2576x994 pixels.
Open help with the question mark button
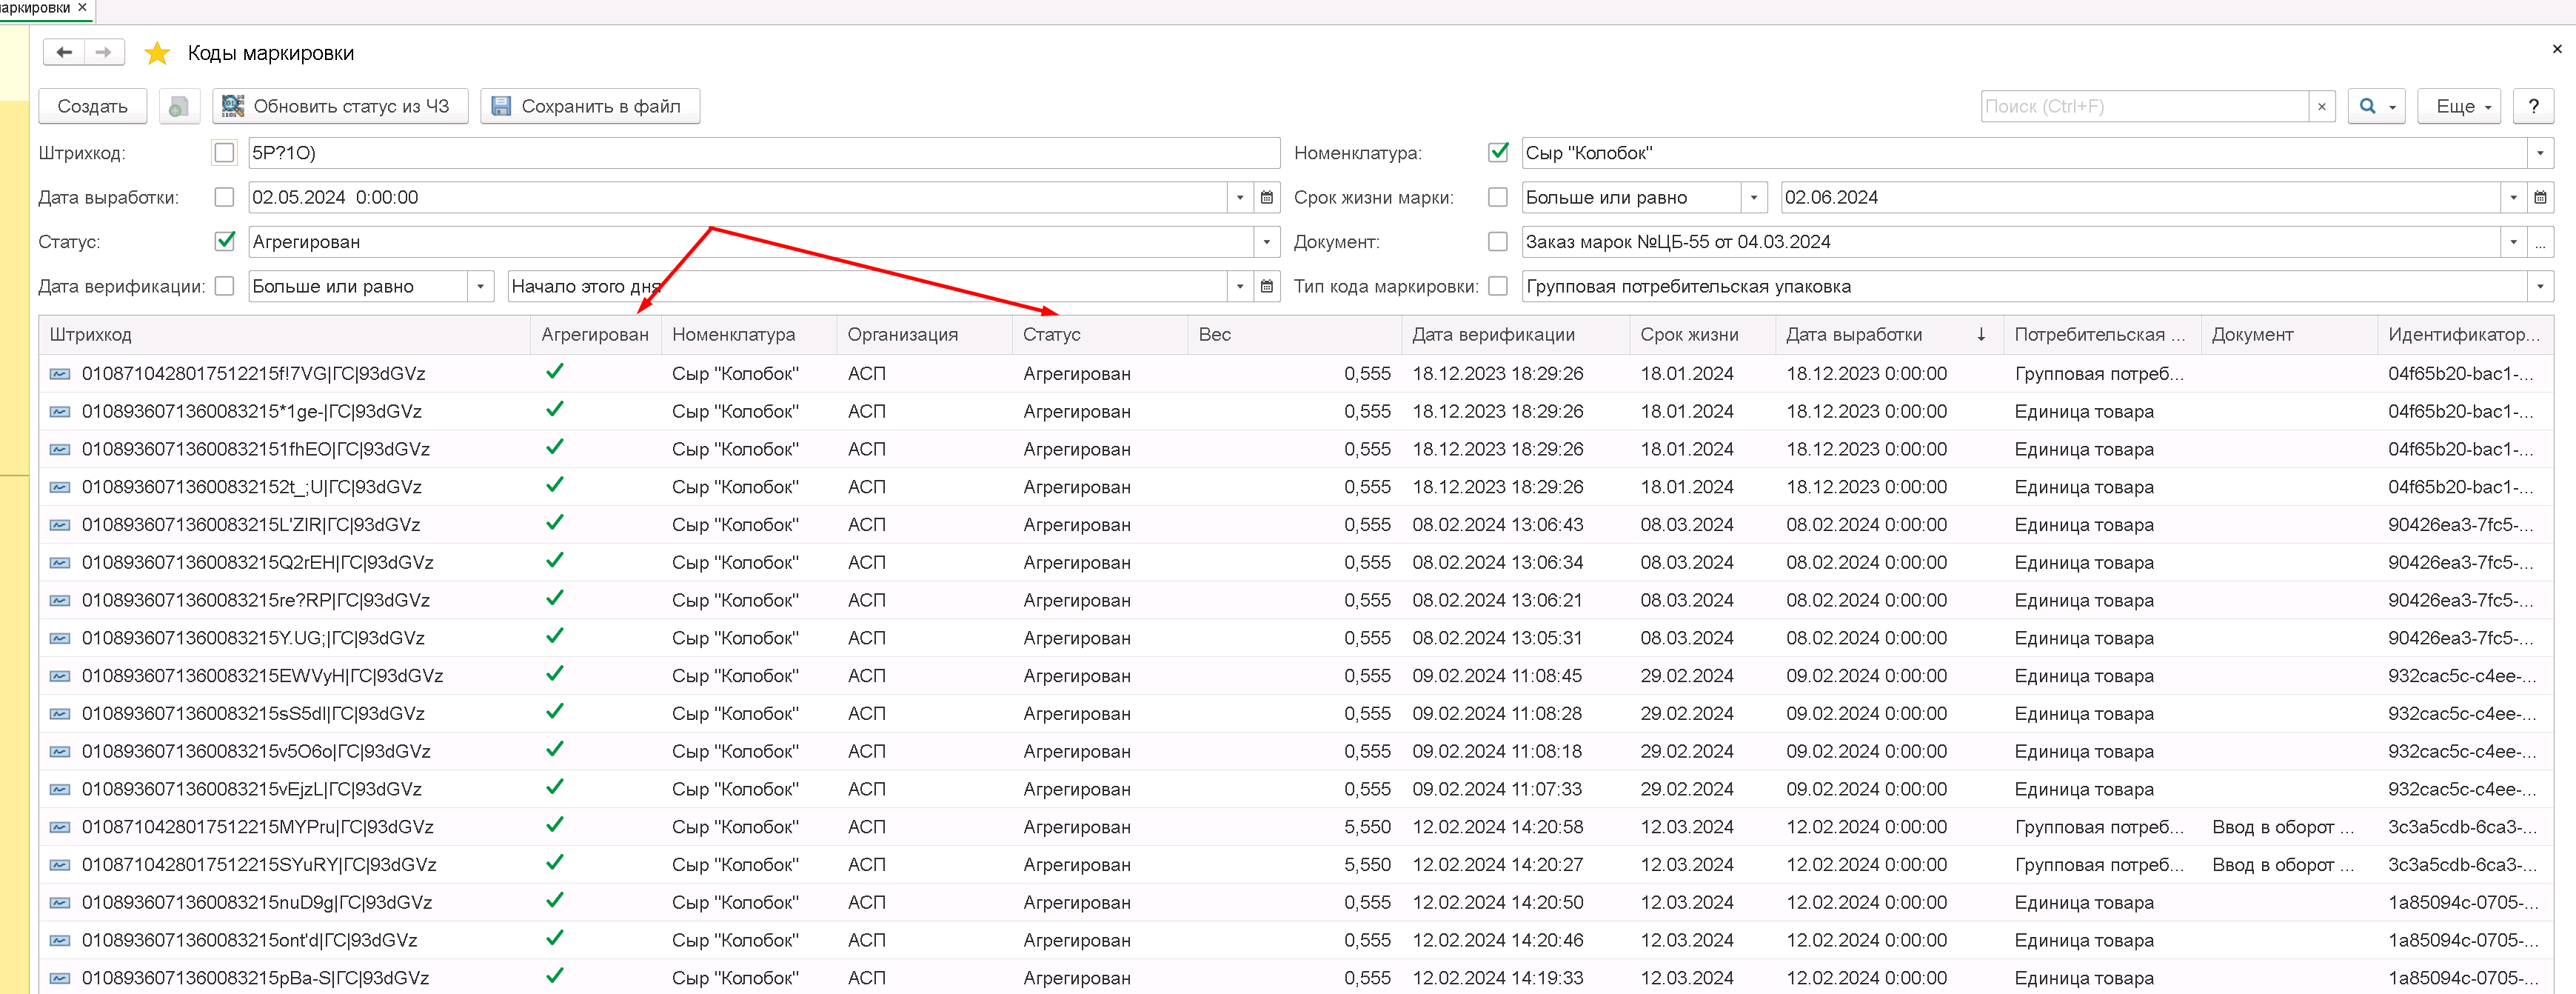pos(2533,106)
